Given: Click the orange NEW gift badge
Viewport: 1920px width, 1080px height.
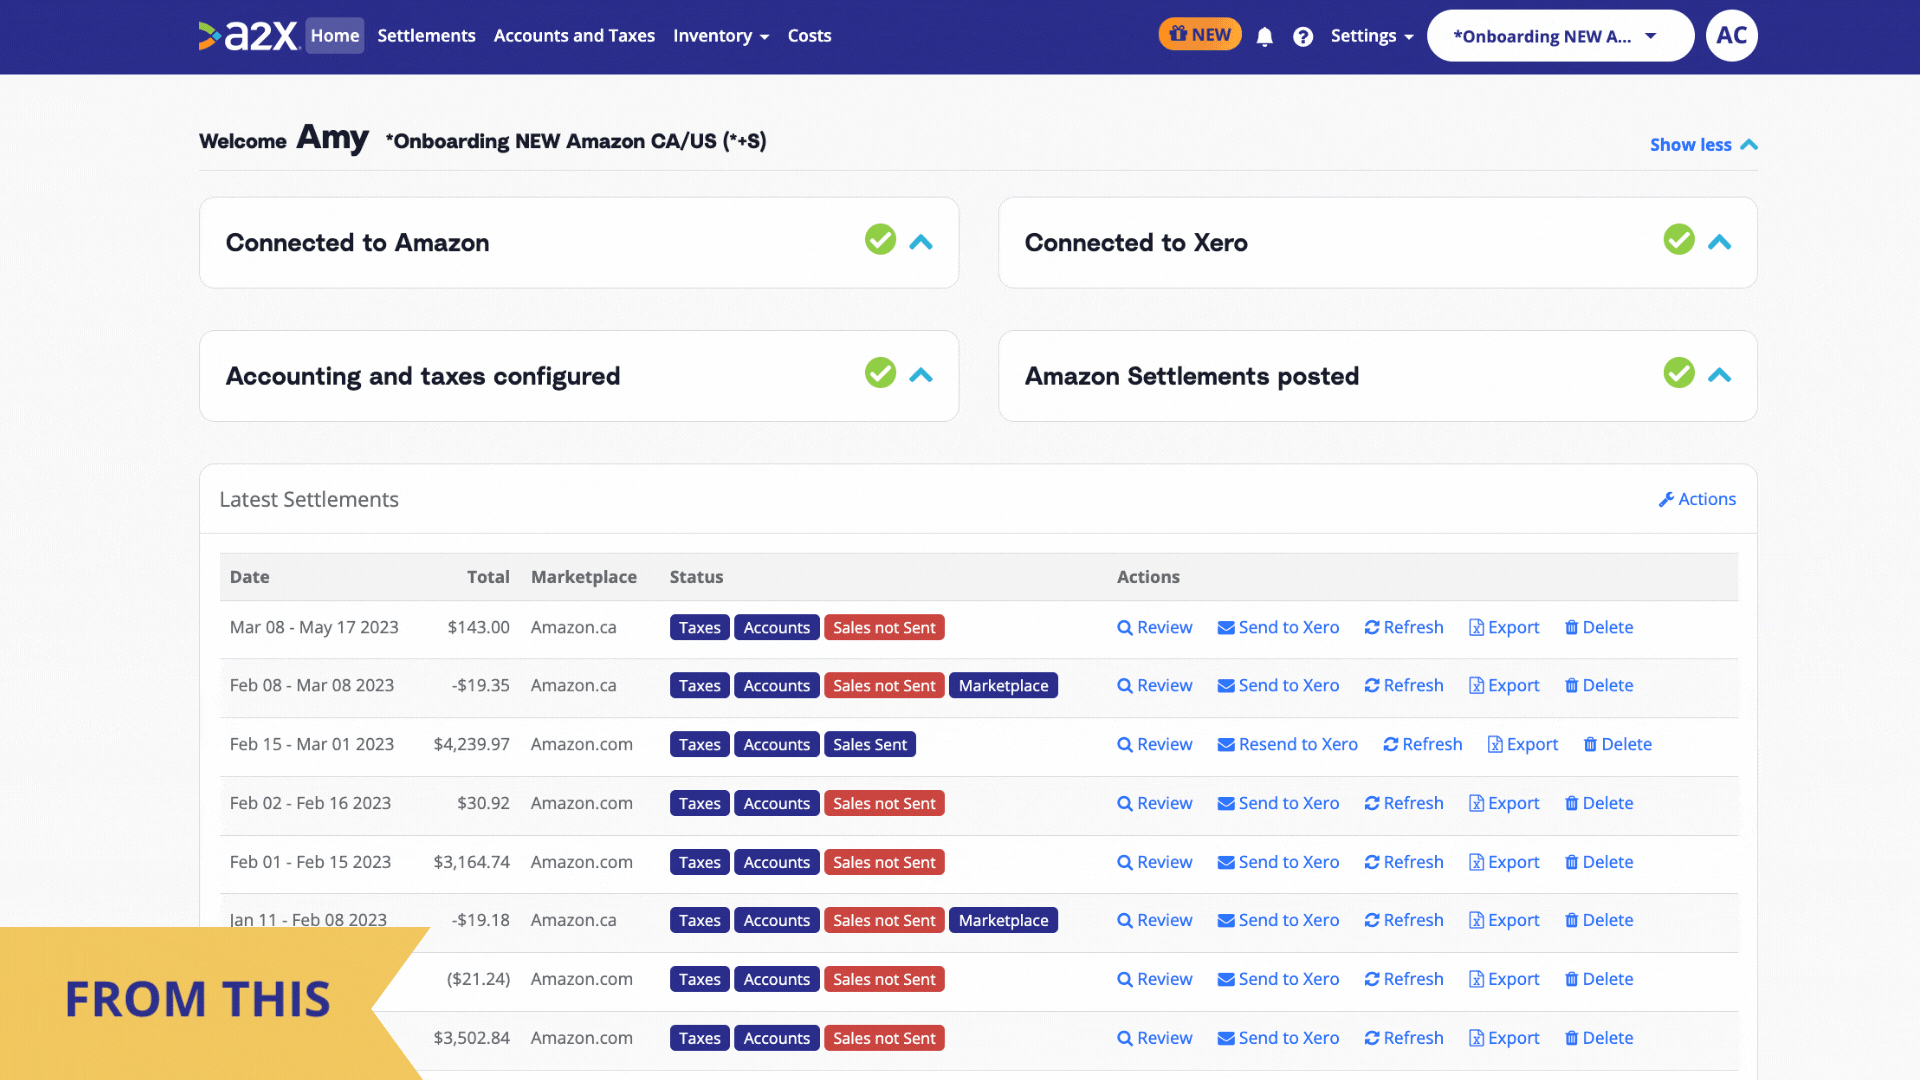Looking at the screenshot, I should (1200, 34).
